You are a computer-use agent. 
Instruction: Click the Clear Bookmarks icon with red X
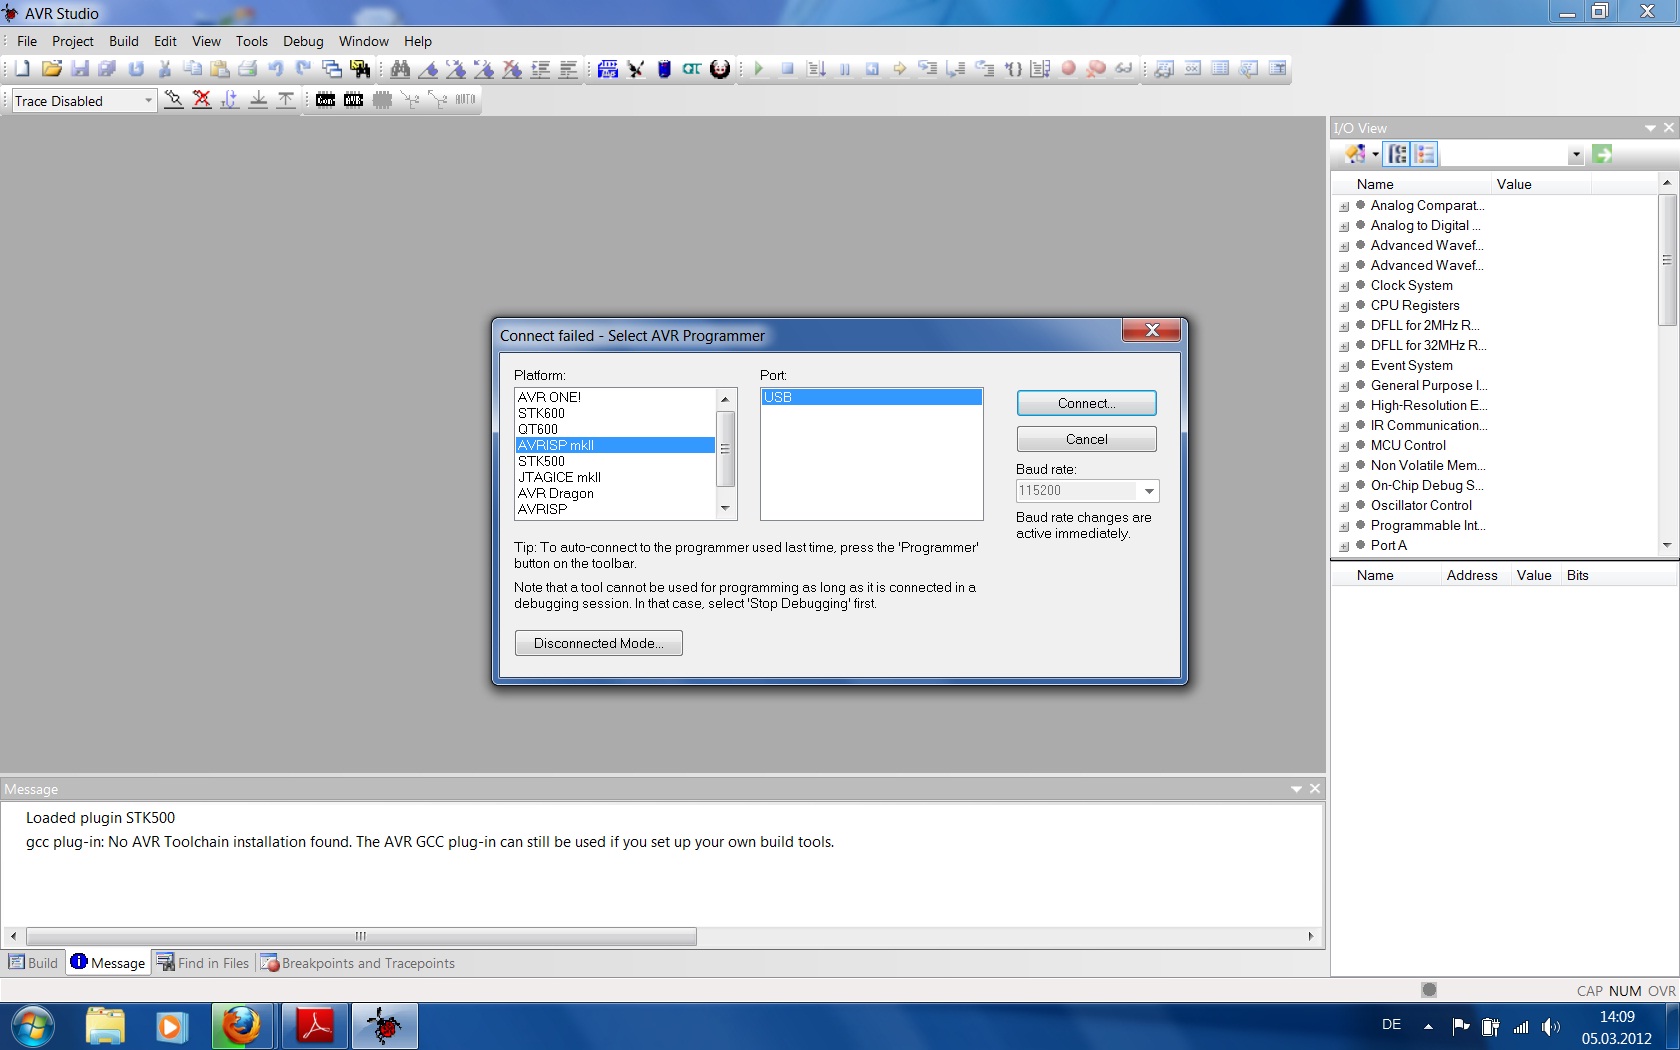click(512, 69)
